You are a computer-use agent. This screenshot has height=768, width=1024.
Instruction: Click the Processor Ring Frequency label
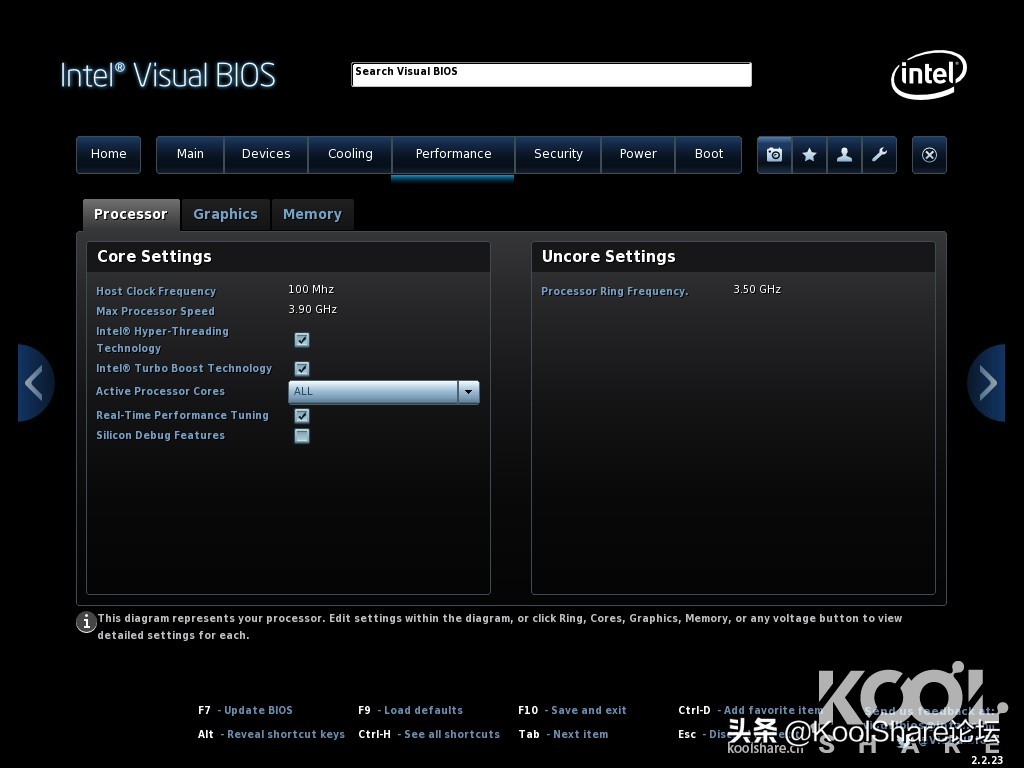pos(615,291)
